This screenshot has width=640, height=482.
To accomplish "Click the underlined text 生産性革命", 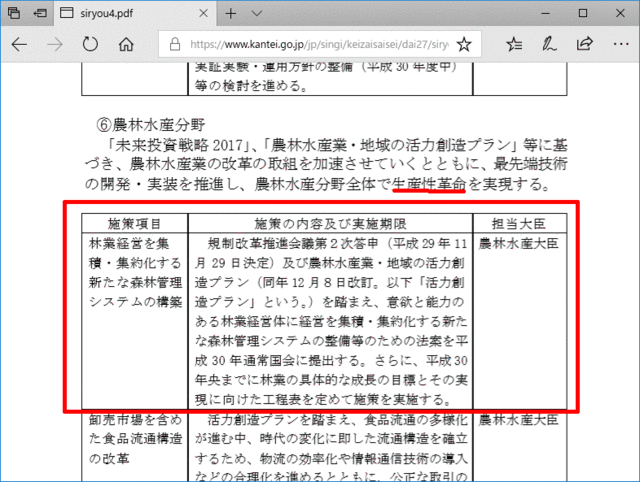I will click(x=429, y=184).
